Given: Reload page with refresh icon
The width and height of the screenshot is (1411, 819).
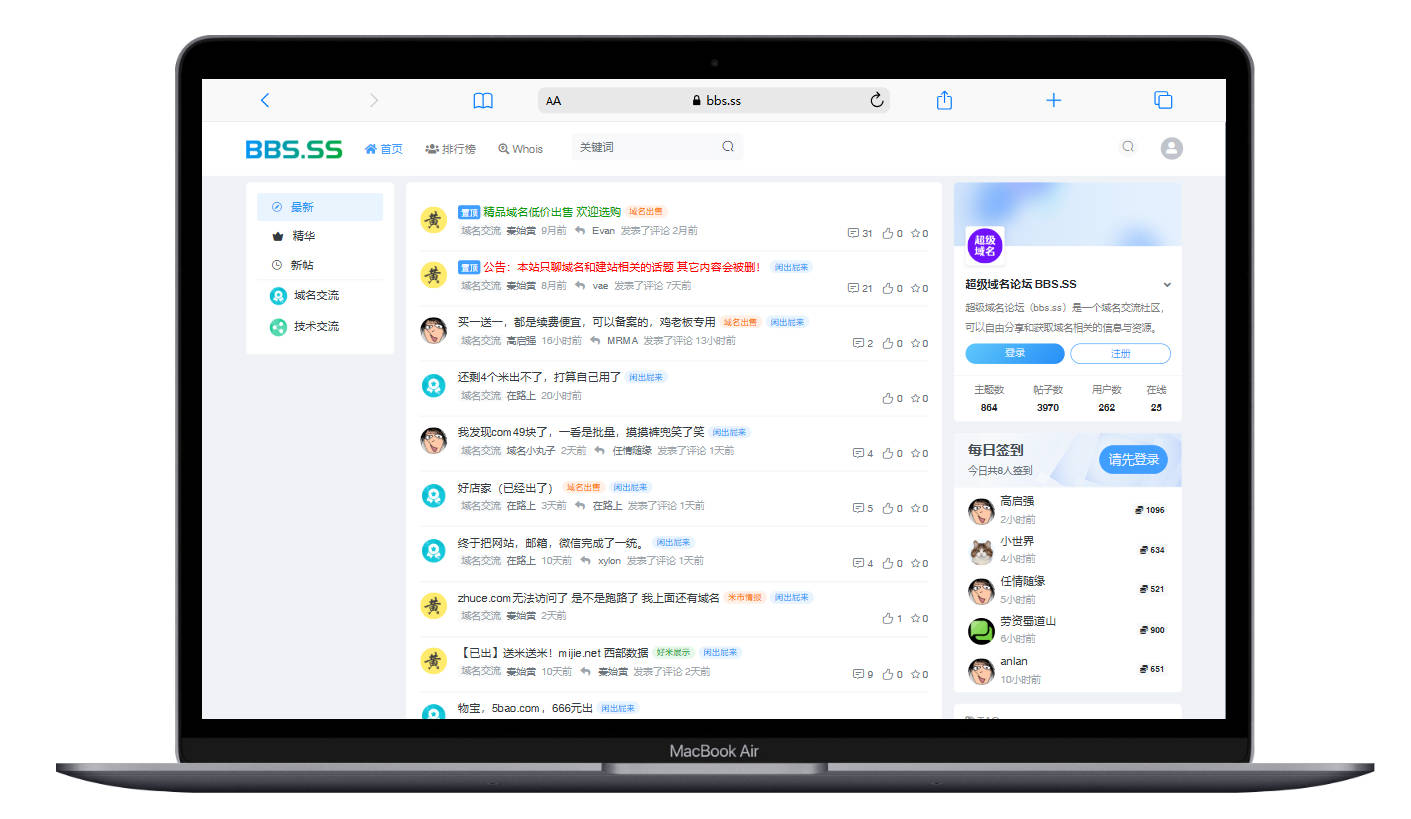Looking at the screenshot, I should coord(877,100).
